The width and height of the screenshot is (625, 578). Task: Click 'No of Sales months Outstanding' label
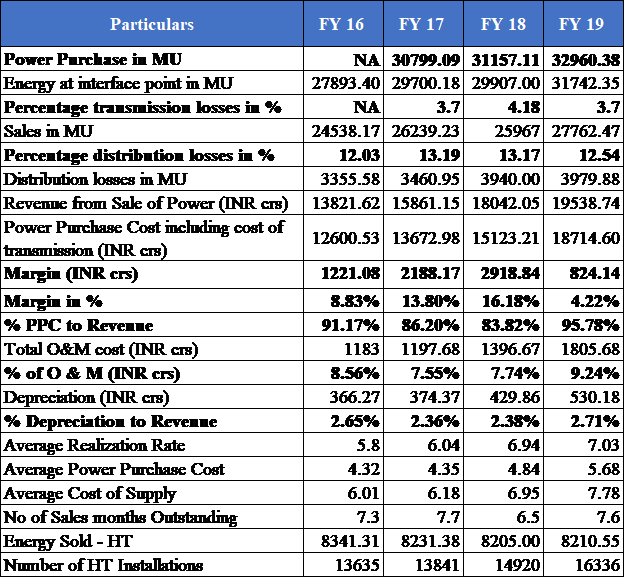120,518
